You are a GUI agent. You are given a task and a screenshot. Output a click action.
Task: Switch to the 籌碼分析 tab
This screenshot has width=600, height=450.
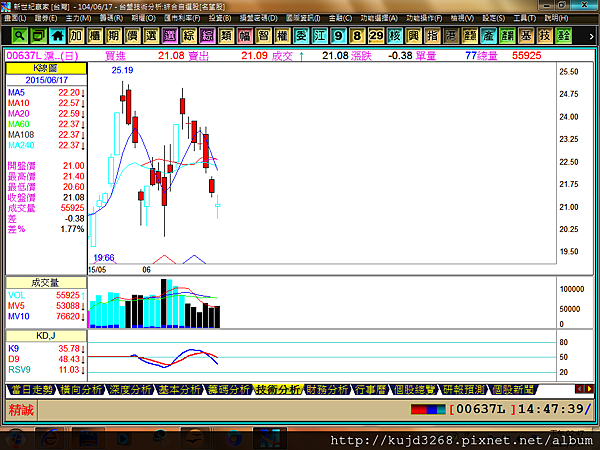point(229,390)
